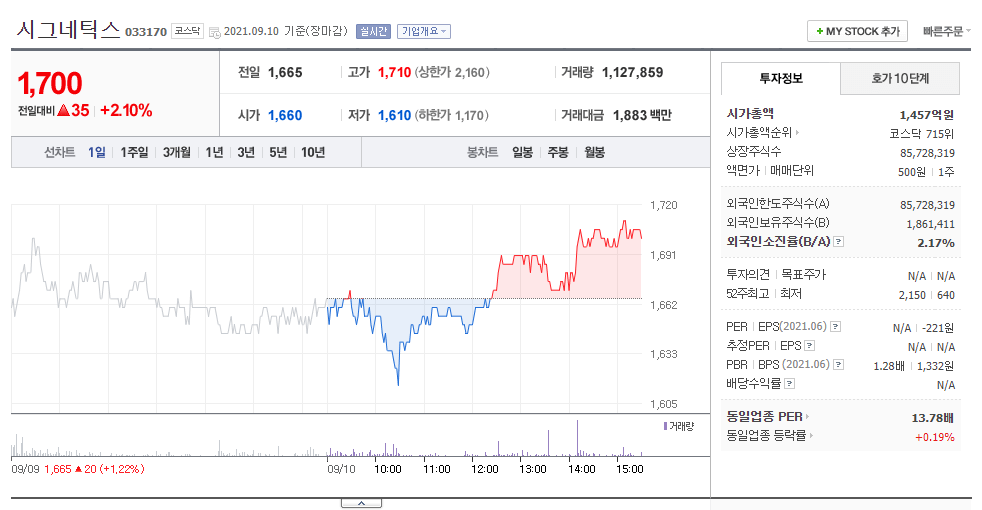
Task: Select the 3년 line chart period
Action: coord(246,152)
